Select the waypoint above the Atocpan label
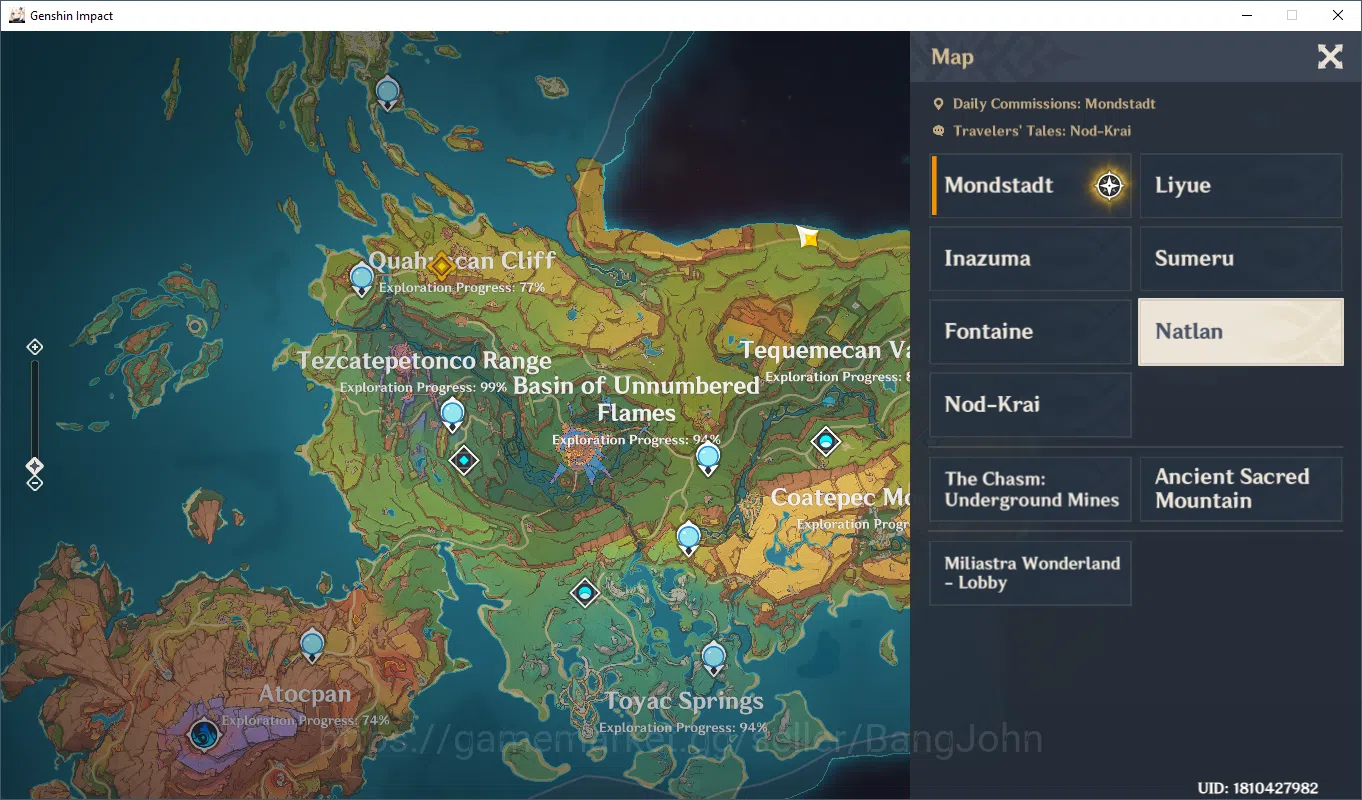 click(x=313, y=646)
